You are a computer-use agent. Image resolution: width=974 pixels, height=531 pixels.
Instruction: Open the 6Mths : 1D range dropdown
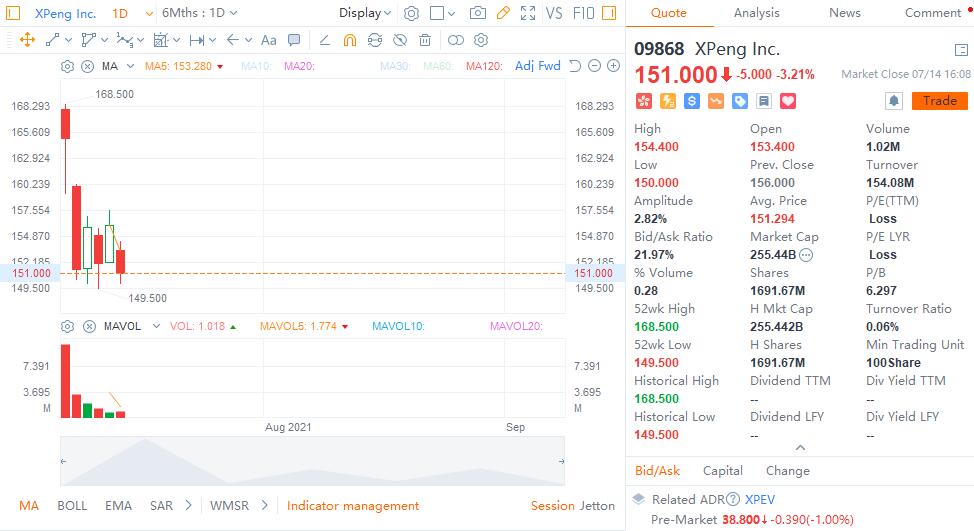click(x=200, y=13)
